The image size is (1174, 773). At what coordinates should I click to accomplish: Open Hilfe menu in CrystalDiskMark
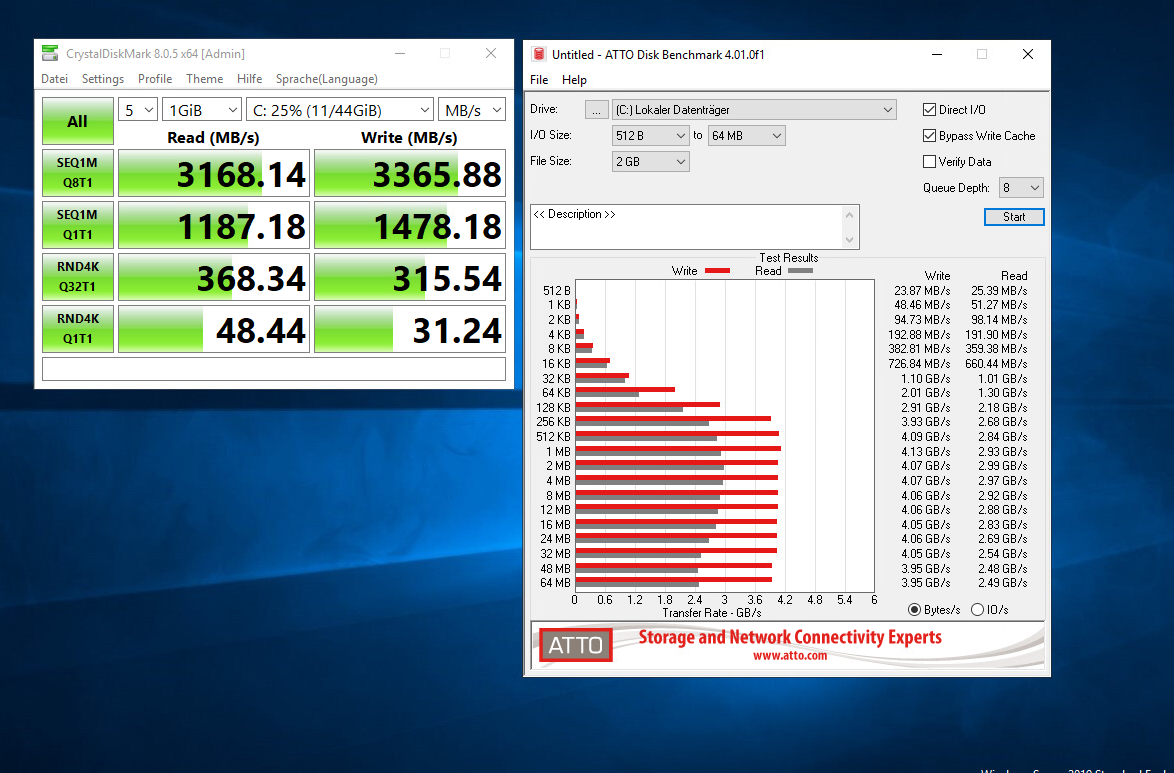tap(249, 79)
